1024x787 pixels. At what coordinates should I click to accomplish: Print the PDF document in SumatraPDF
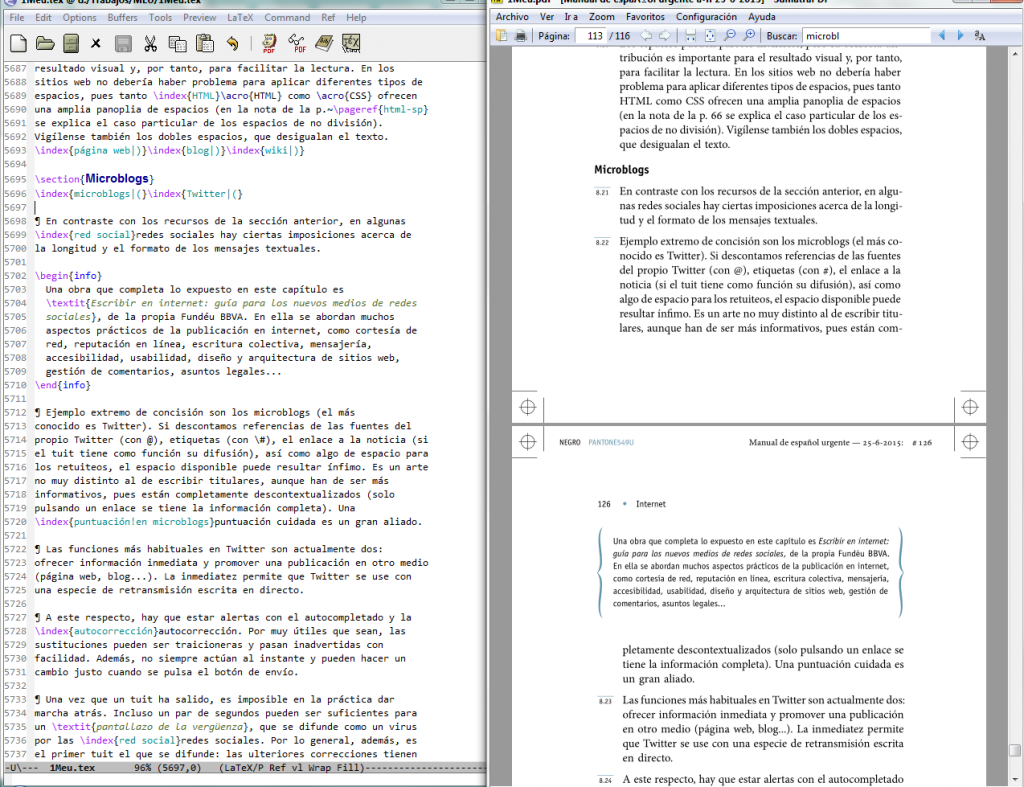pos(520,36)
